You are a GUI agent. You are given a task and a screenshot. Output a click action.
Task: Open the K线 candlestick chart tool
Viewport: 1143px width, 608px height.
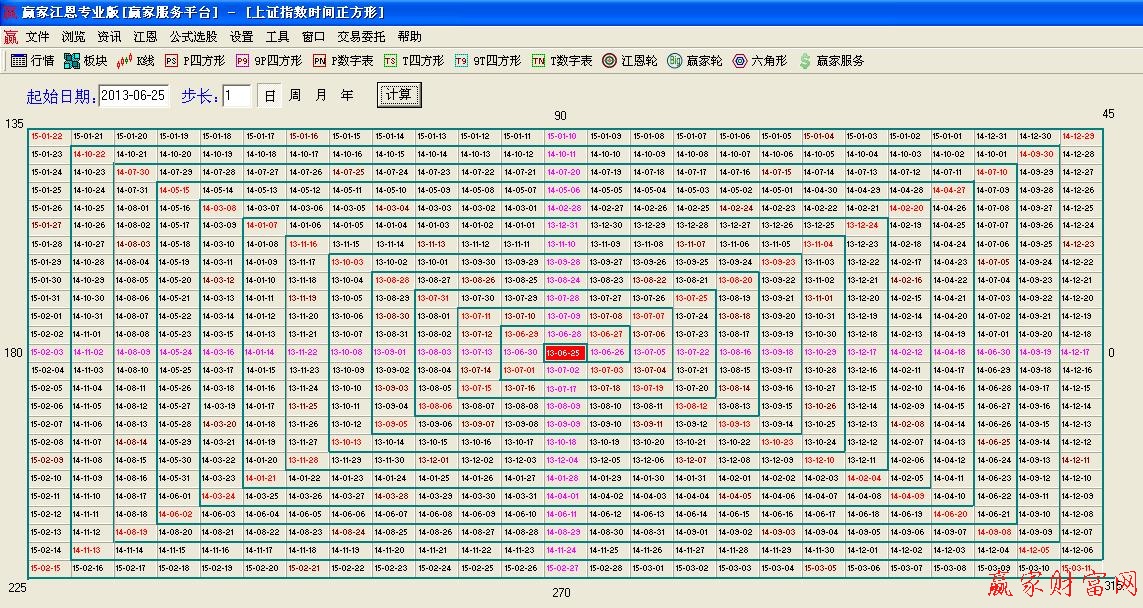click(x=140, y=60)
